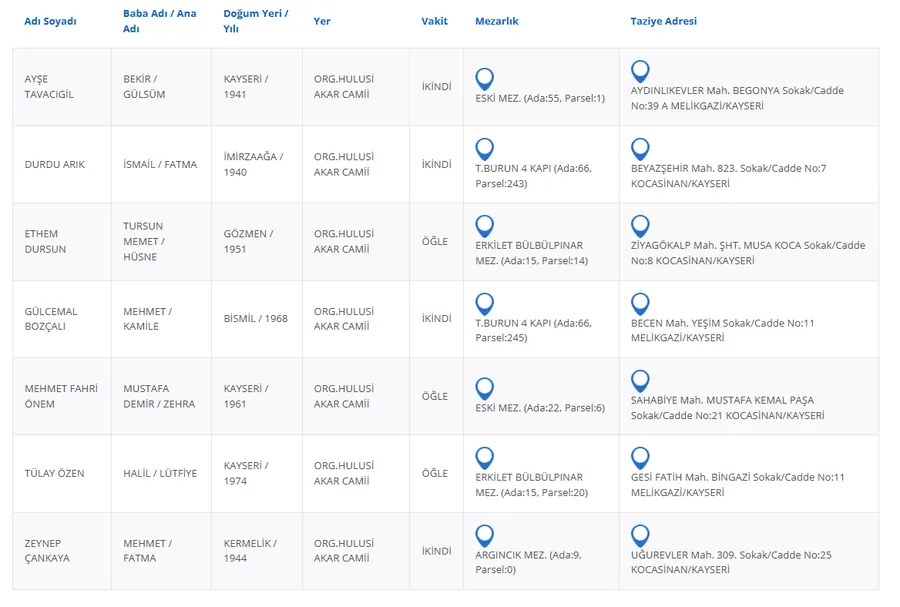The width and height of the screenshot is (900, 607).
Task: Open cemetery map pin for Ayşe Tavacıgil
Action: [x=485, y=79]
